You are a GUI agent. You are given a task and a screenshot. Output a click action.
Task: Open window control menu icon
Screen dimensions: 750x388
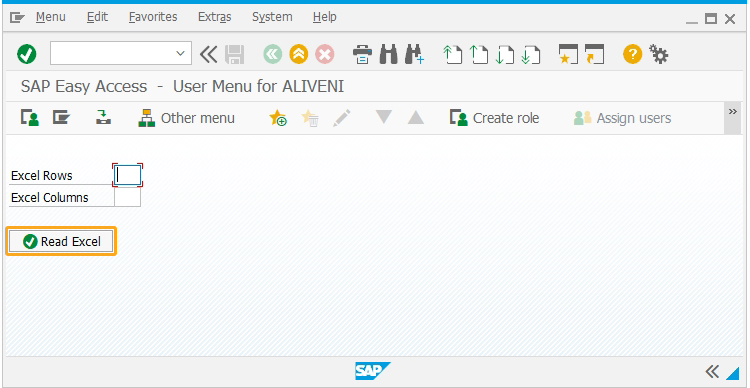[x=17, y=18]
